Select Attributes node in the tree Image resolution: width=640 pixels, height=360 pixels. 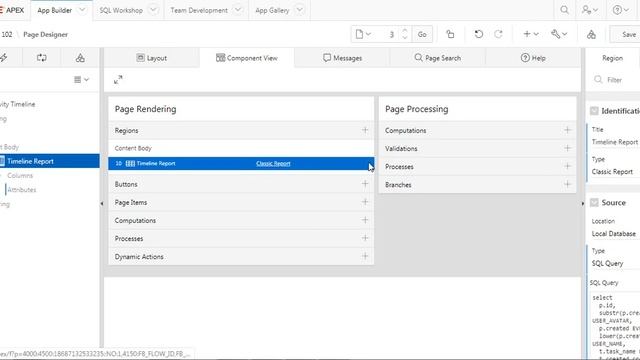[22, 190]
